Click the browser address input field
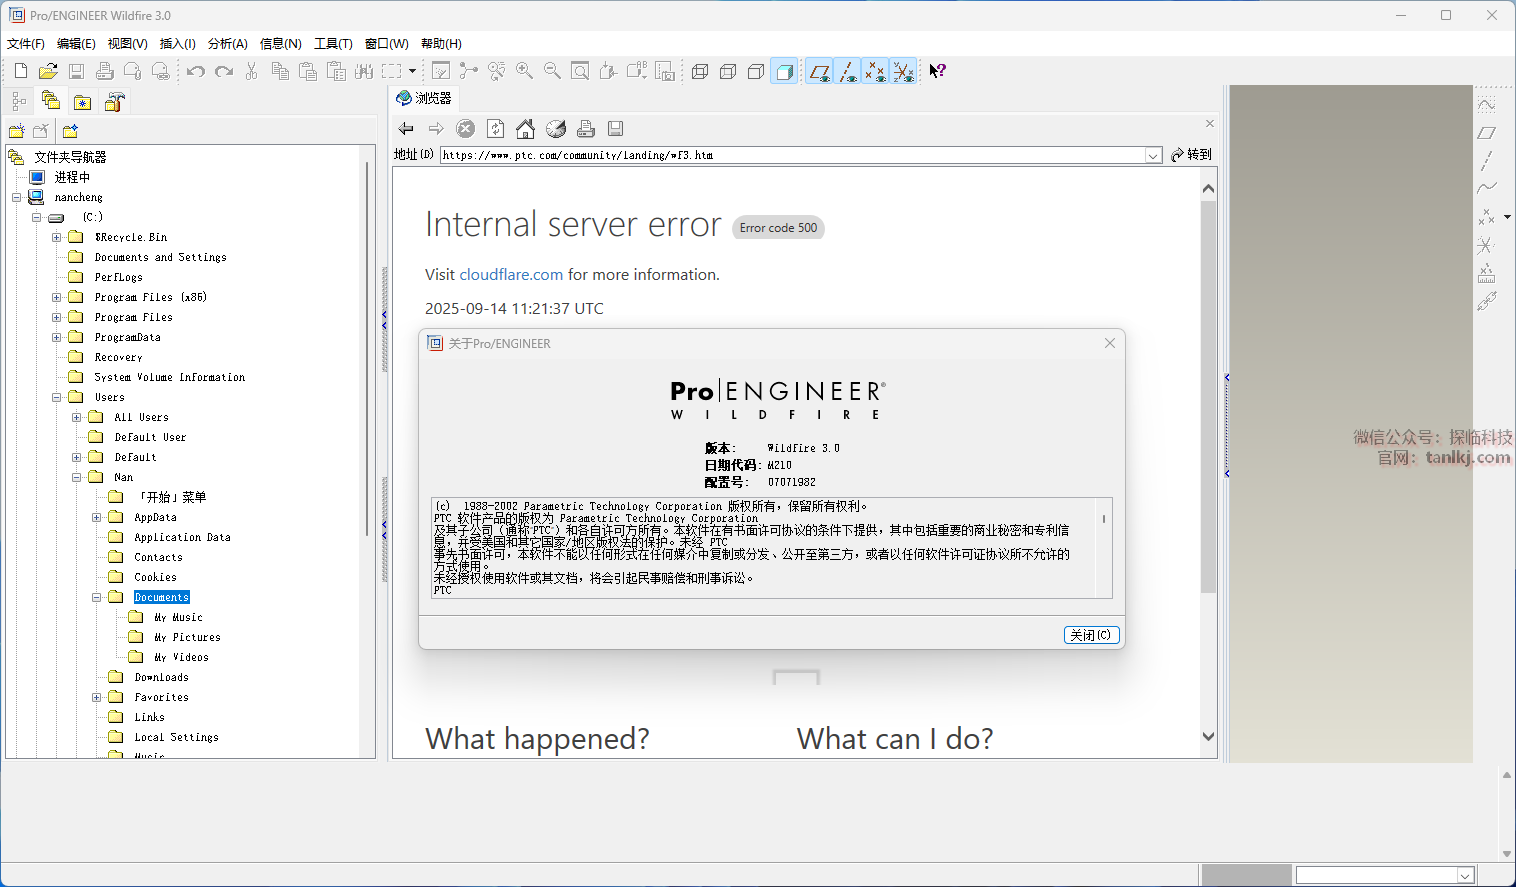The width and height of the screenshot is (1516, 887). point(793,155)
